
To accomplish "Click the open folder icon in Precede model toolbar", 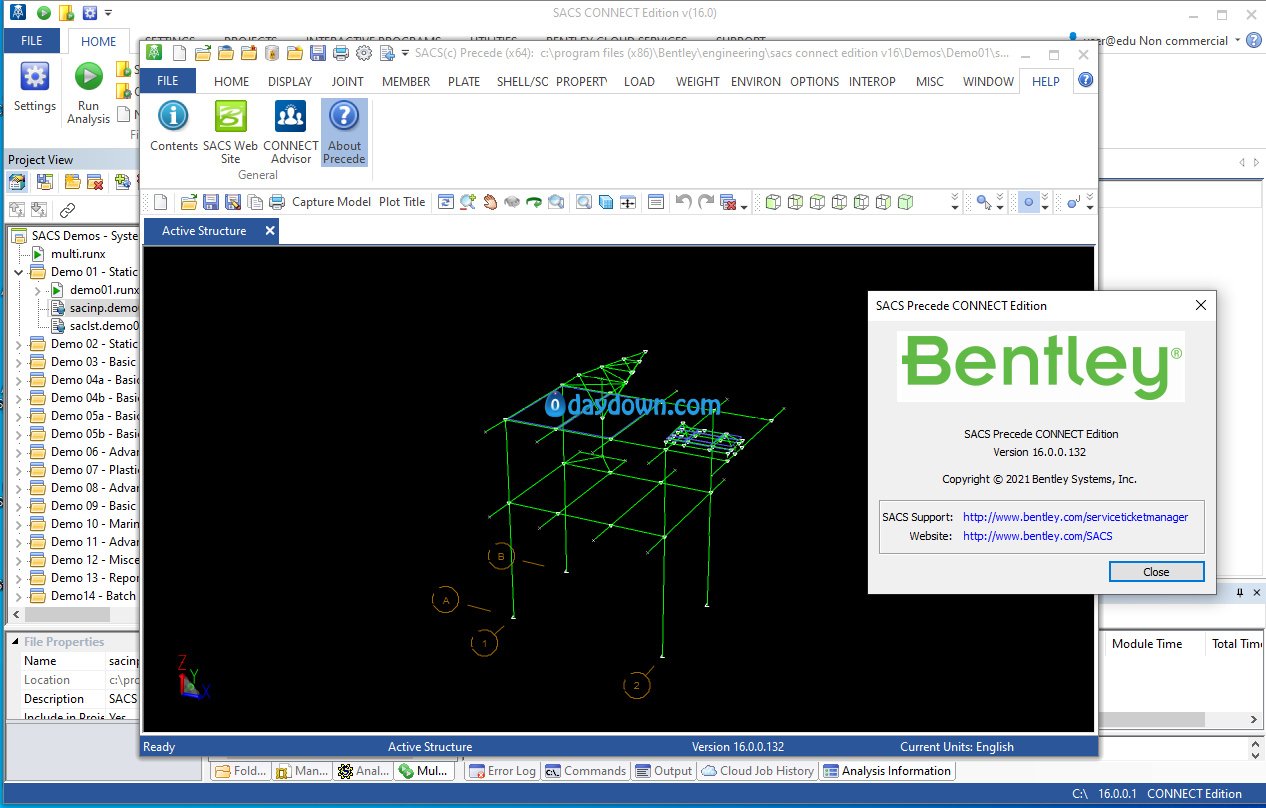I will pos(188,202).
